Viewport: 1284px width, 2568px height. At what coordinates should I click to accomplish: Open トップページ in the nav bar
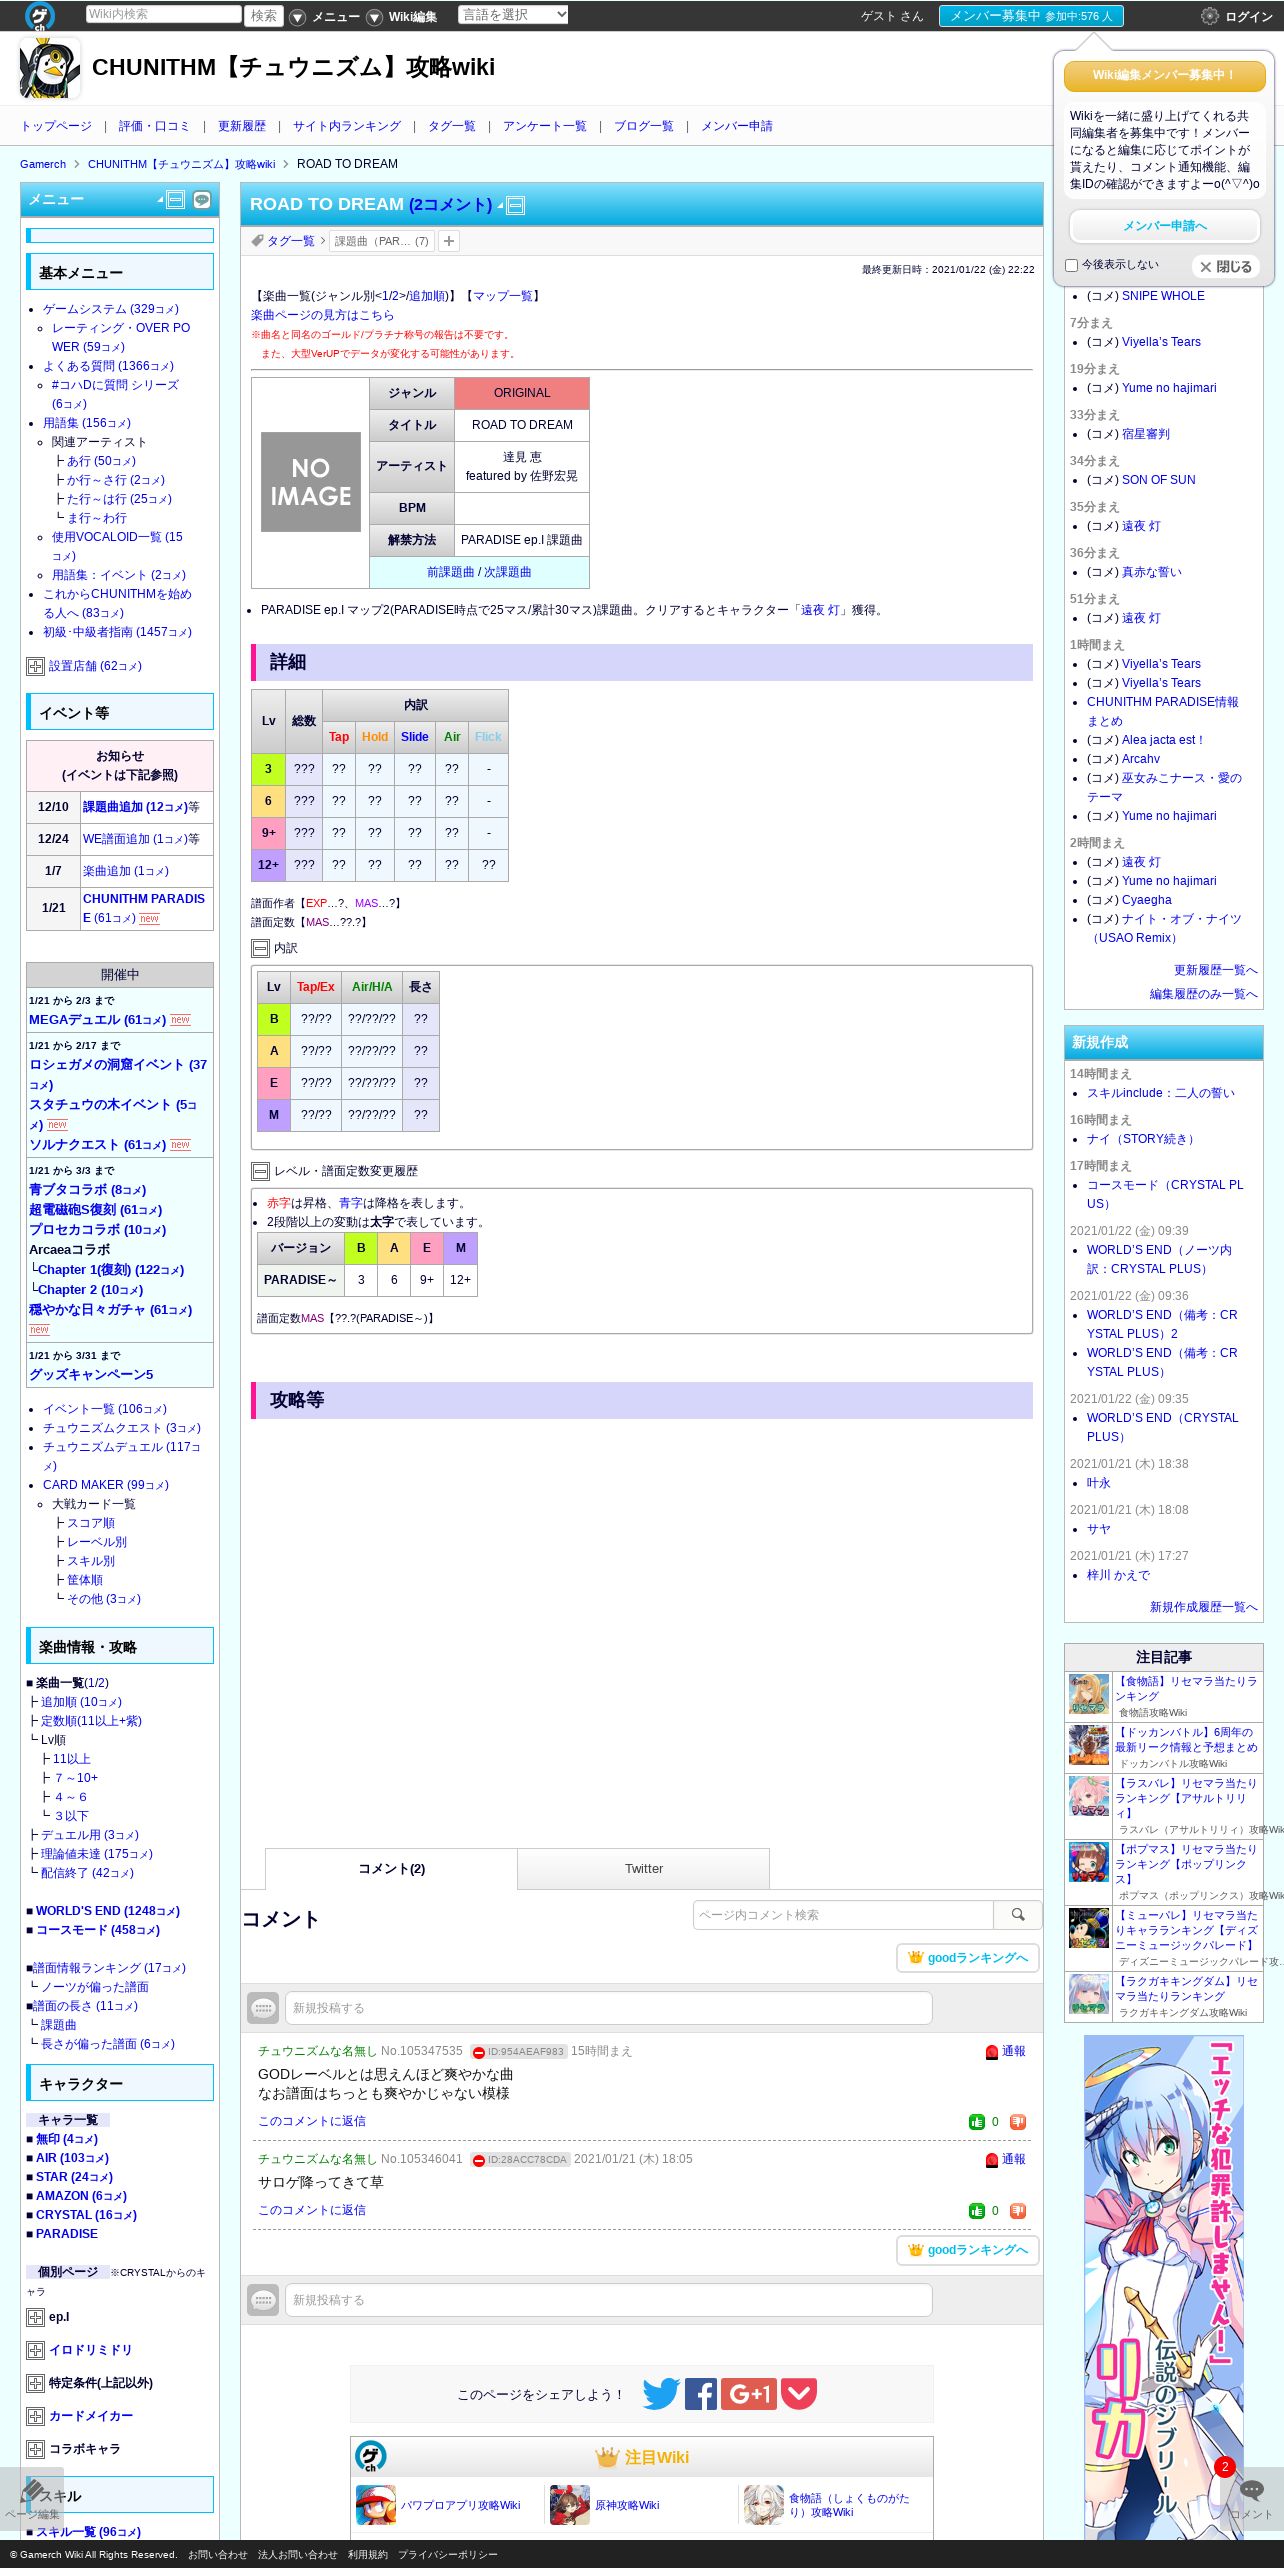click(x=56, y=126)
